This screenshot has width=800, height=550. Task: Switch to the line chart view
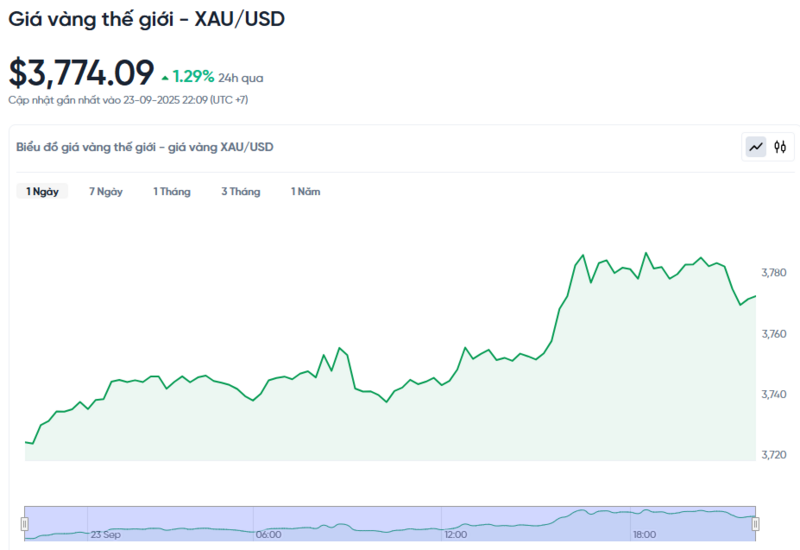coord(755,147)
